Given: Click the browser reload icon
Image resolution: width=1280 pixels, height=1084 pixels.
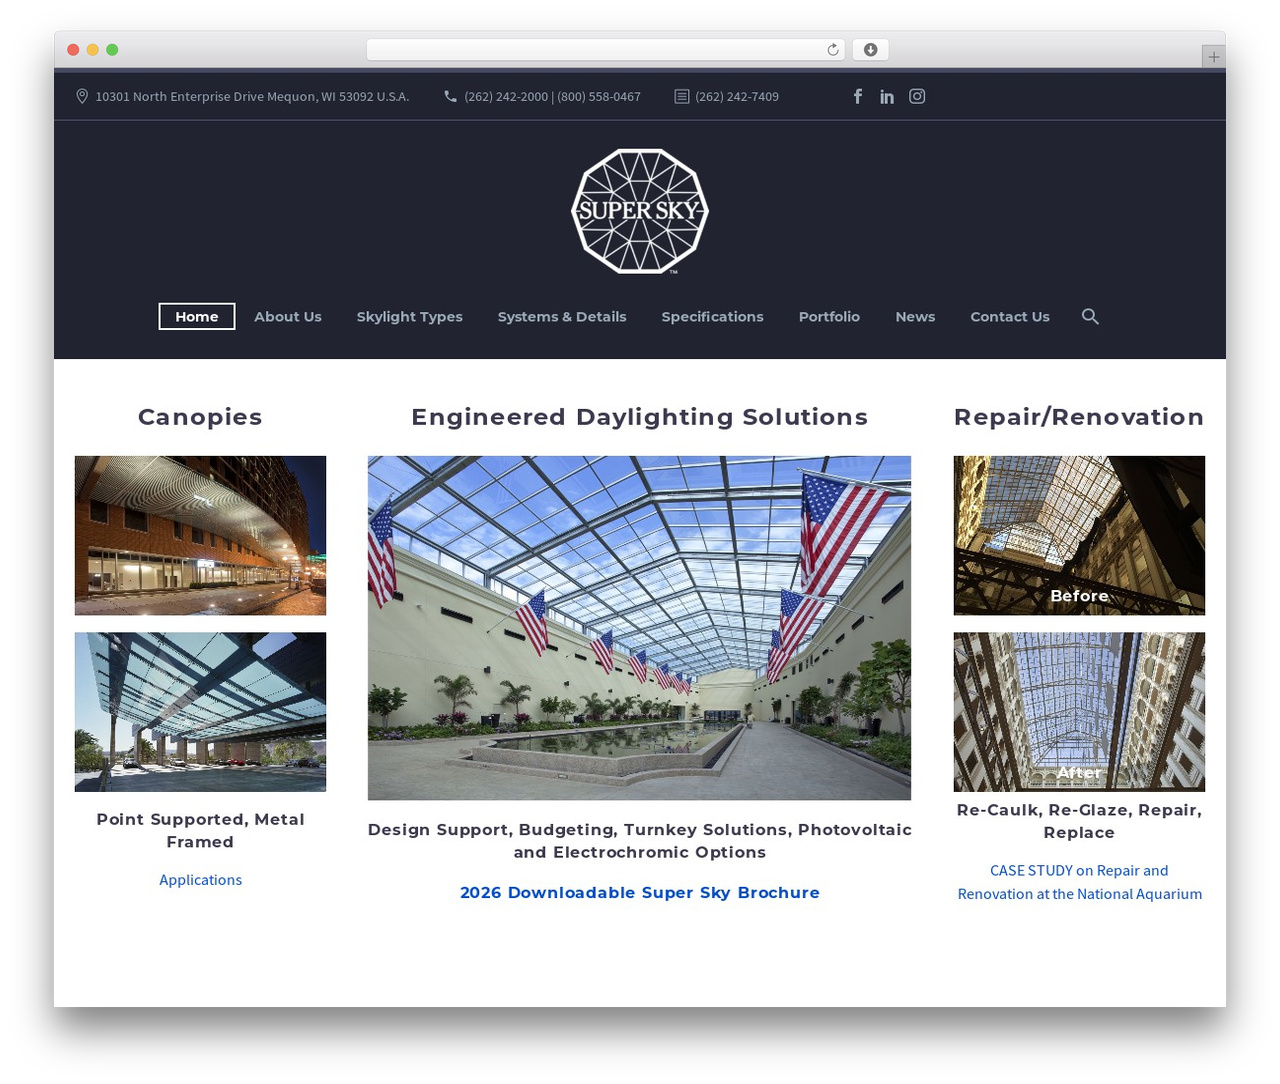Looking at the screenshot, I should coord(833,50).
